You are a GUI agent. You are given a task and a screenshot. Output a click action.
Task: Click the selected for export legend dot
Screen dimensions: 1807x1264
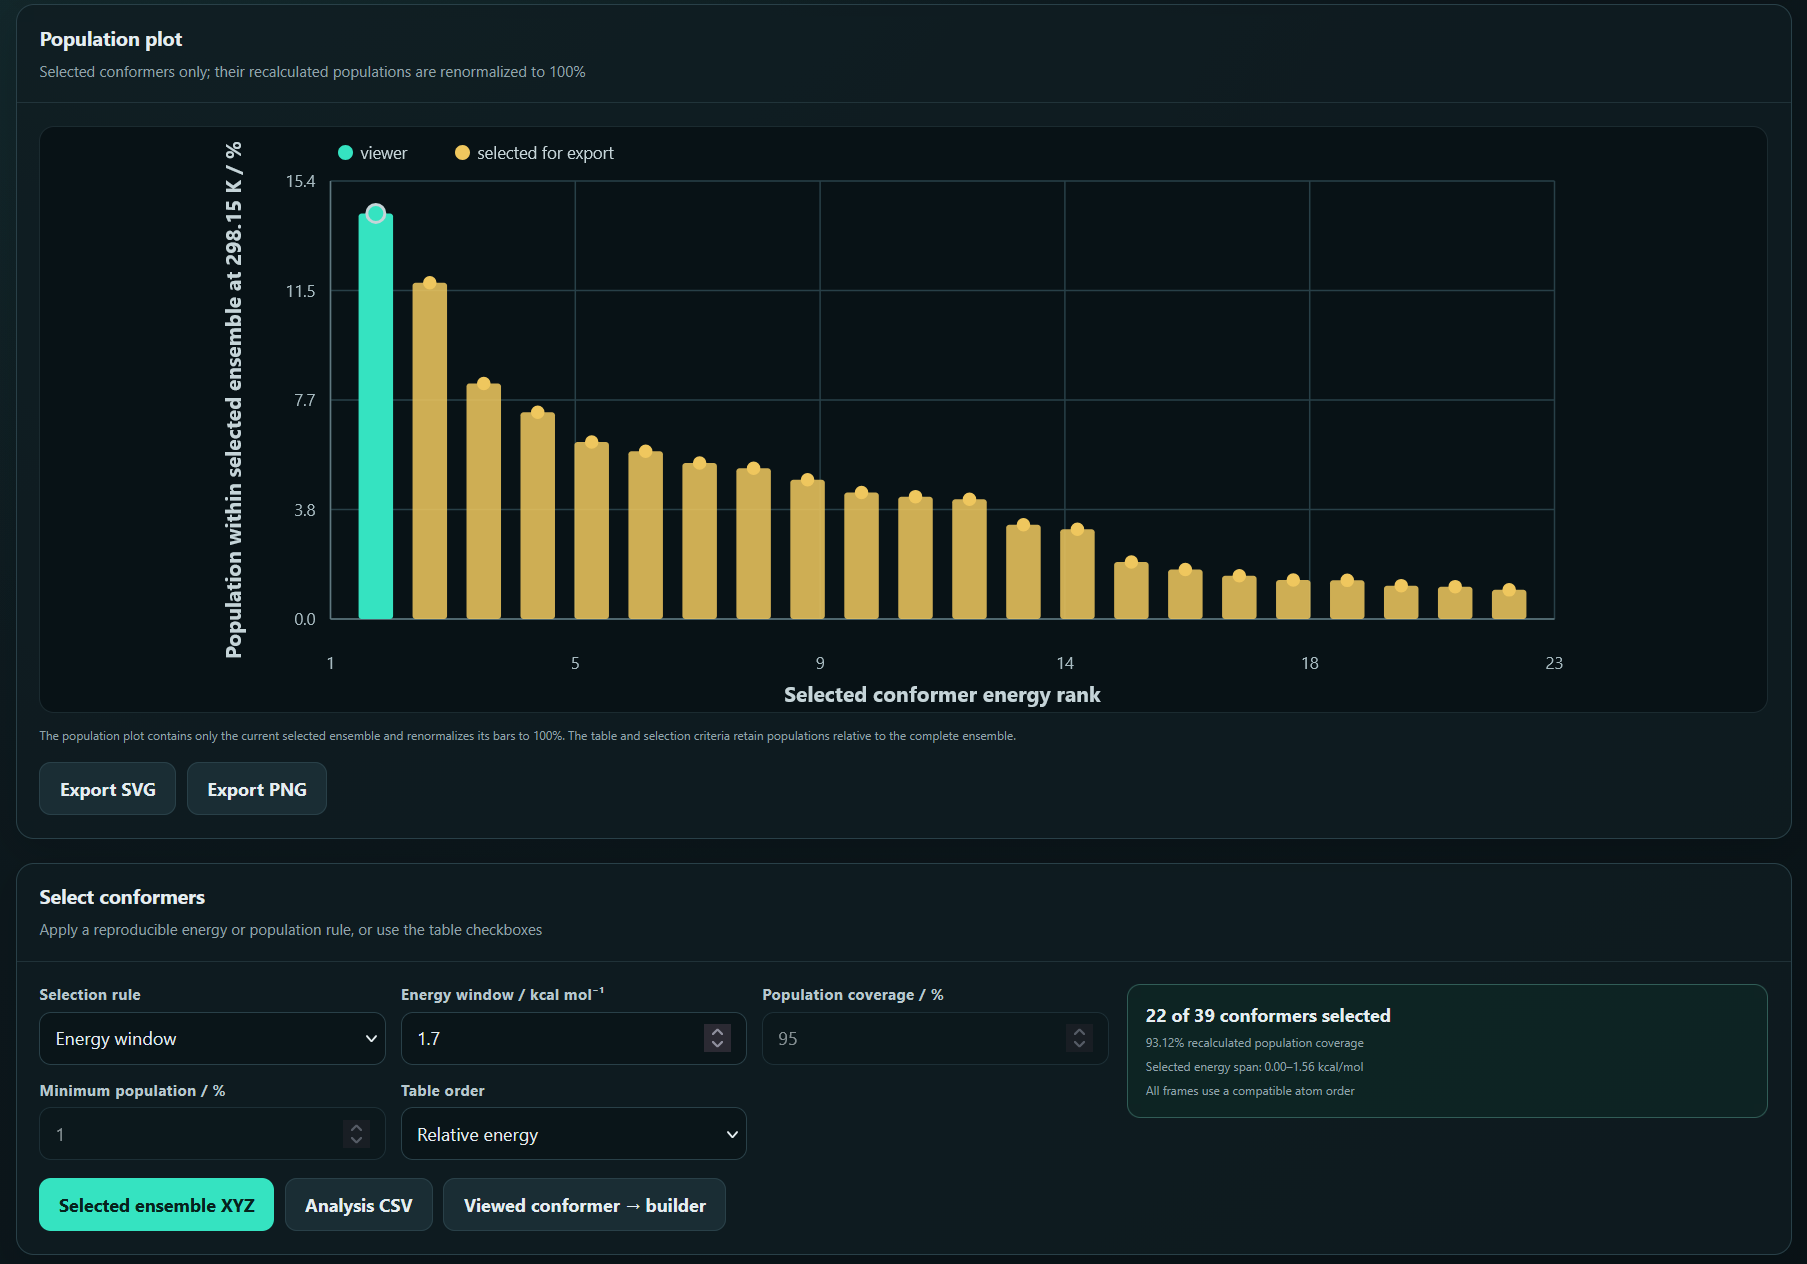click(x=462, y=153)
